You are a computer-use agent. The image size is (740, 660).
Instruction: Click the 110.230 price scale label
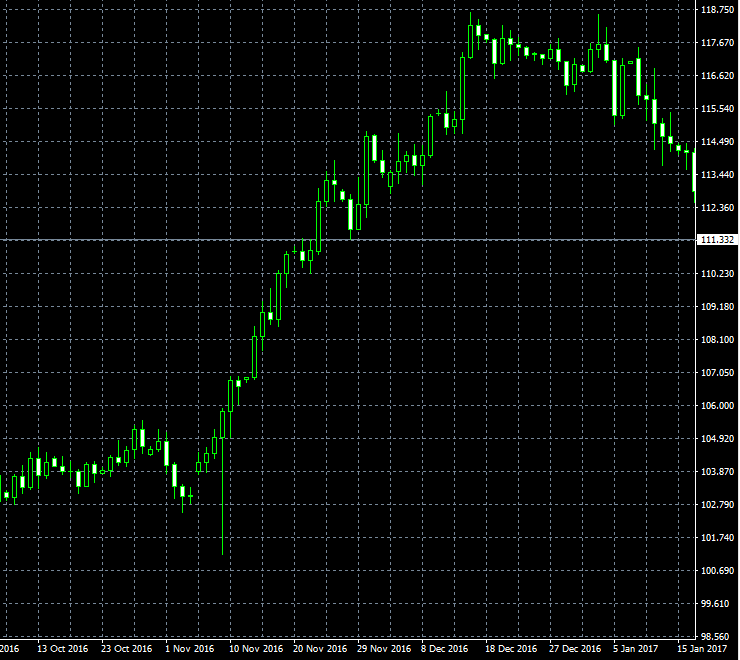click(717, 274)
